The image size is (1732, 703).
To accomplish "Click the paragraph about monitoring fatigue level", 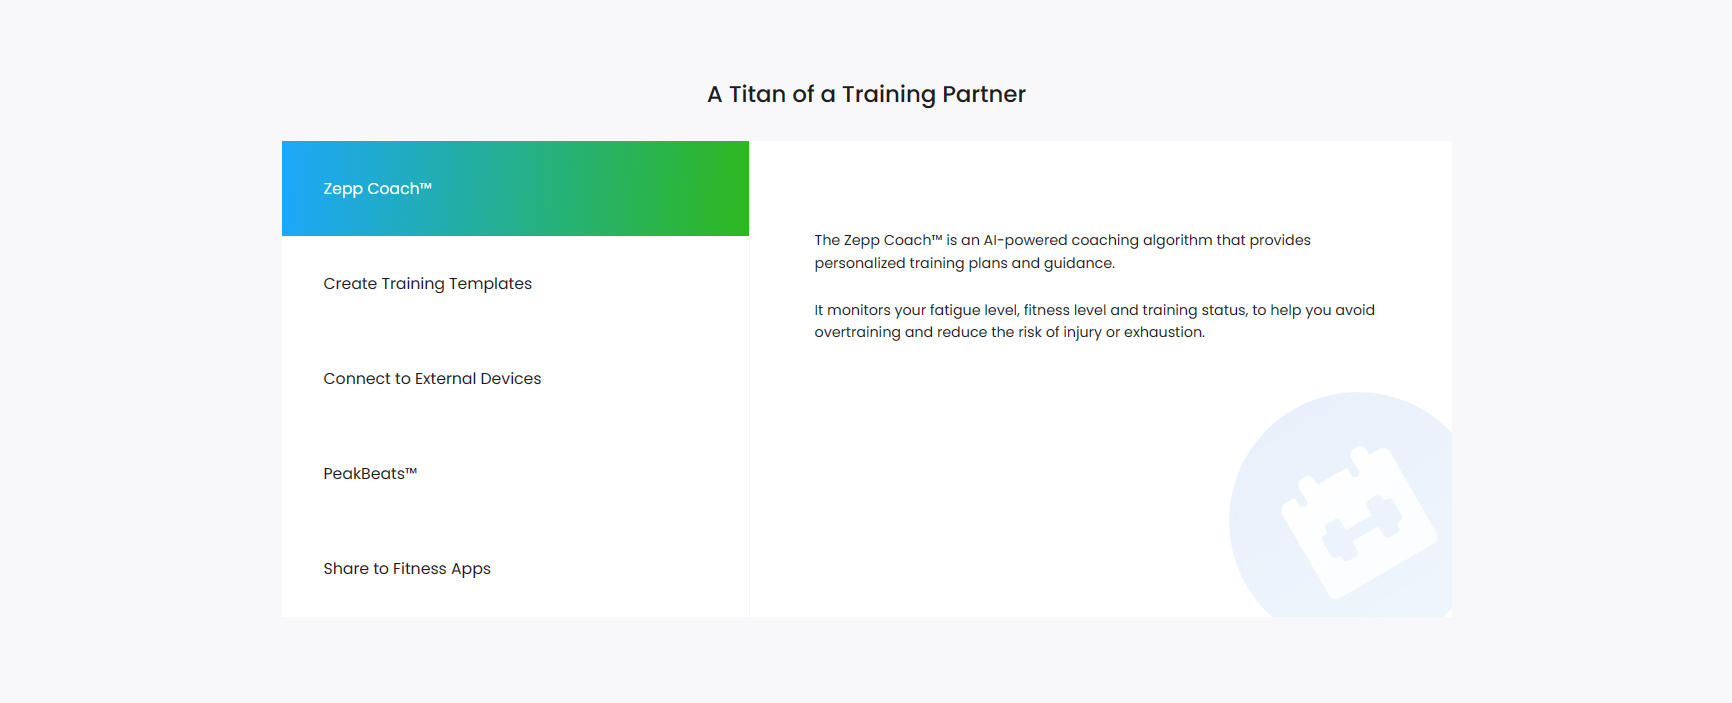I will [1094, 321].
